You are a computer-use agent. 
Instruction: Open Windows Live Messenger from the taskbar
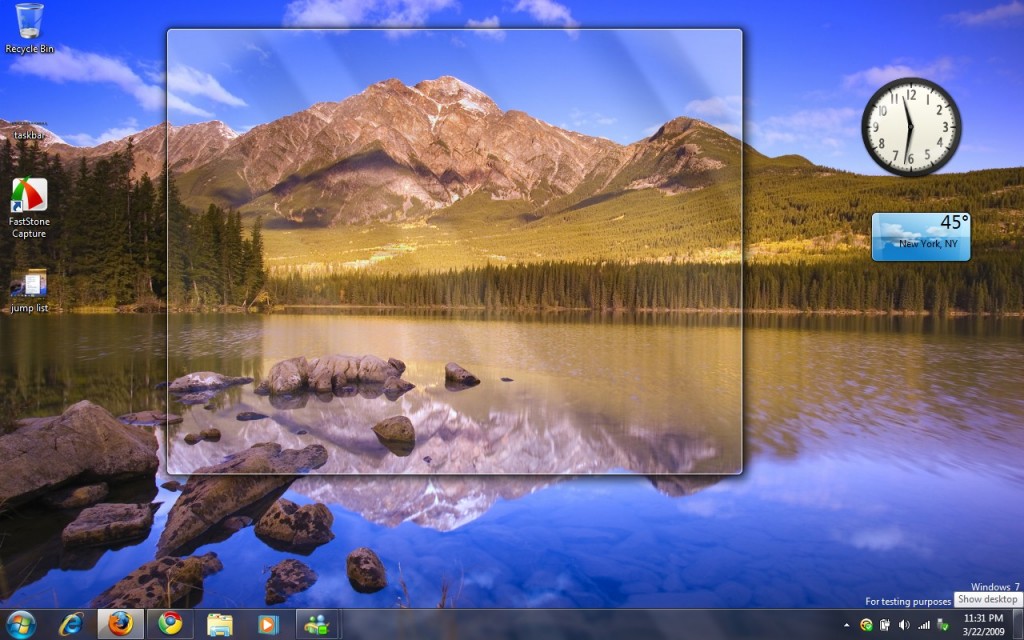(318, 624)
